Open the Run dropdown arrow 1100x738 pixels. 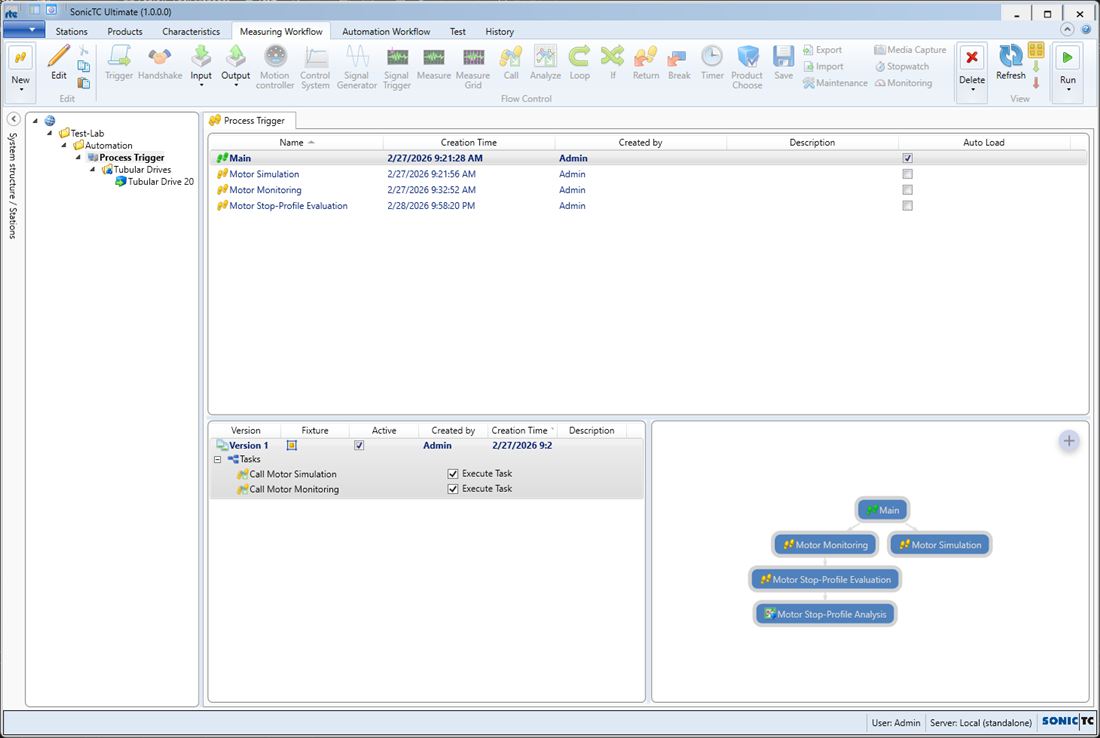pyautogui.click(x=1068, y=90)
